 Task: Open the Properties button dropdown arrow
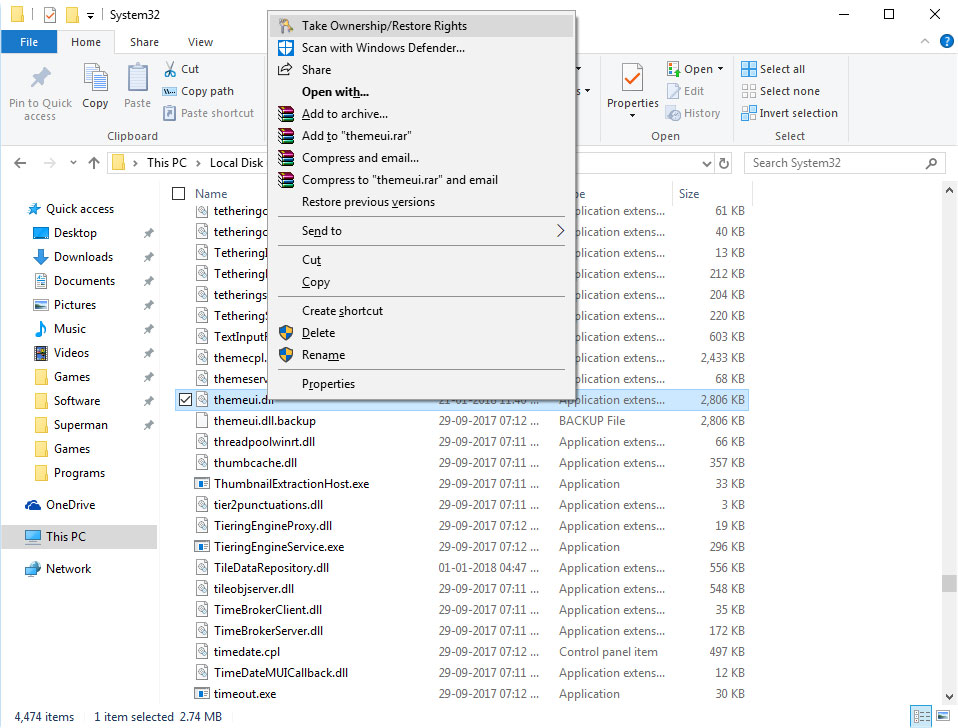click(x=632, y=115)
